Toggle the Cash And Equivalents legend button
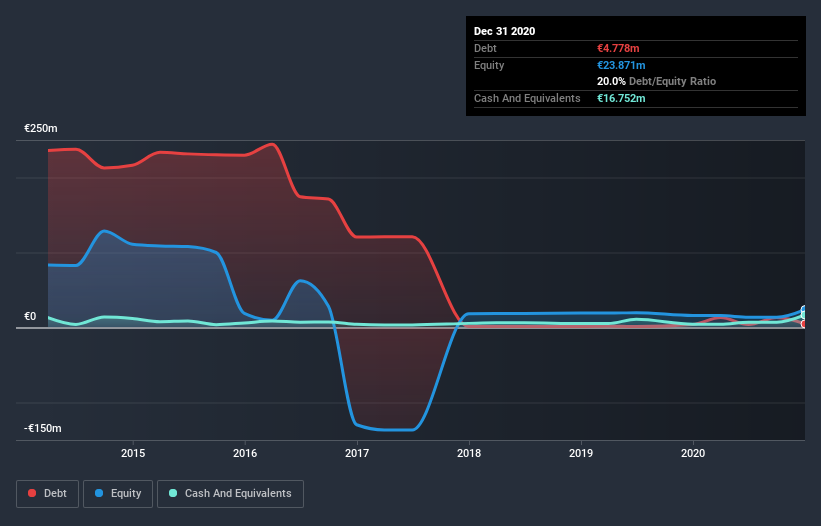This screenshot has width=821, height=526. pos(230,494)
